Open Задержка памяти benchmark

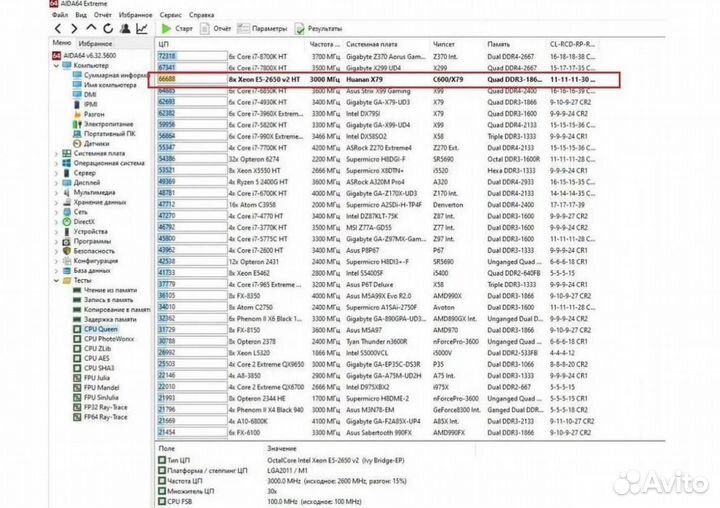tap(105, 319)
